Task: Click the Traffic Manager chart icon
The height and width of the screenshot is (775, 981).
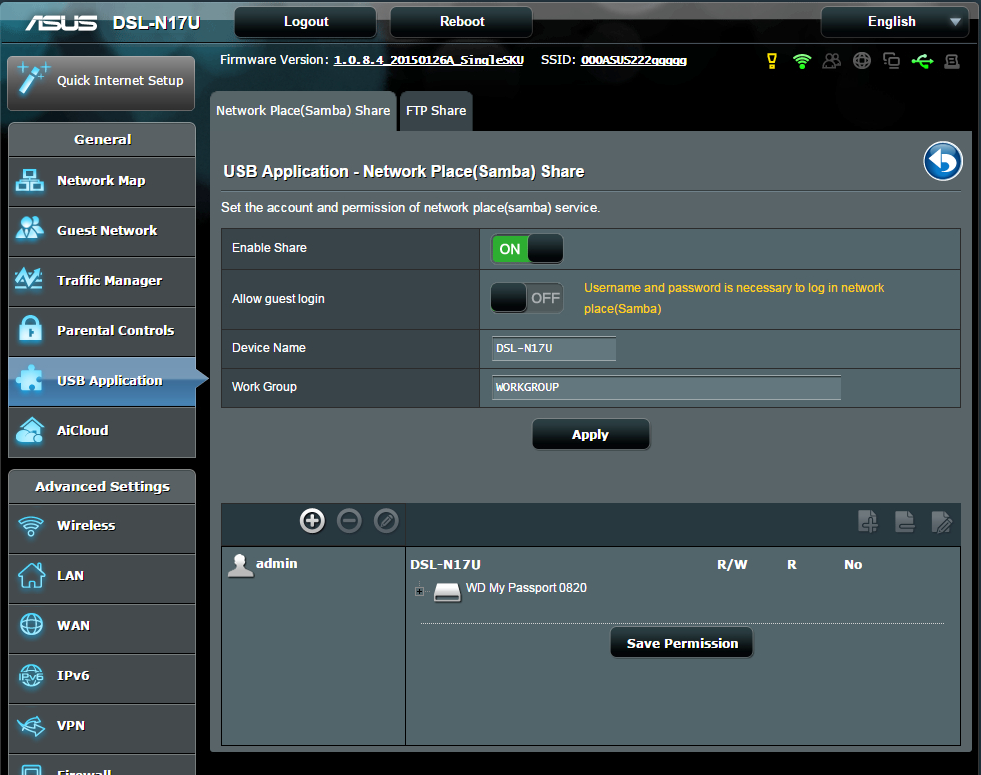Action: [29, 279]
